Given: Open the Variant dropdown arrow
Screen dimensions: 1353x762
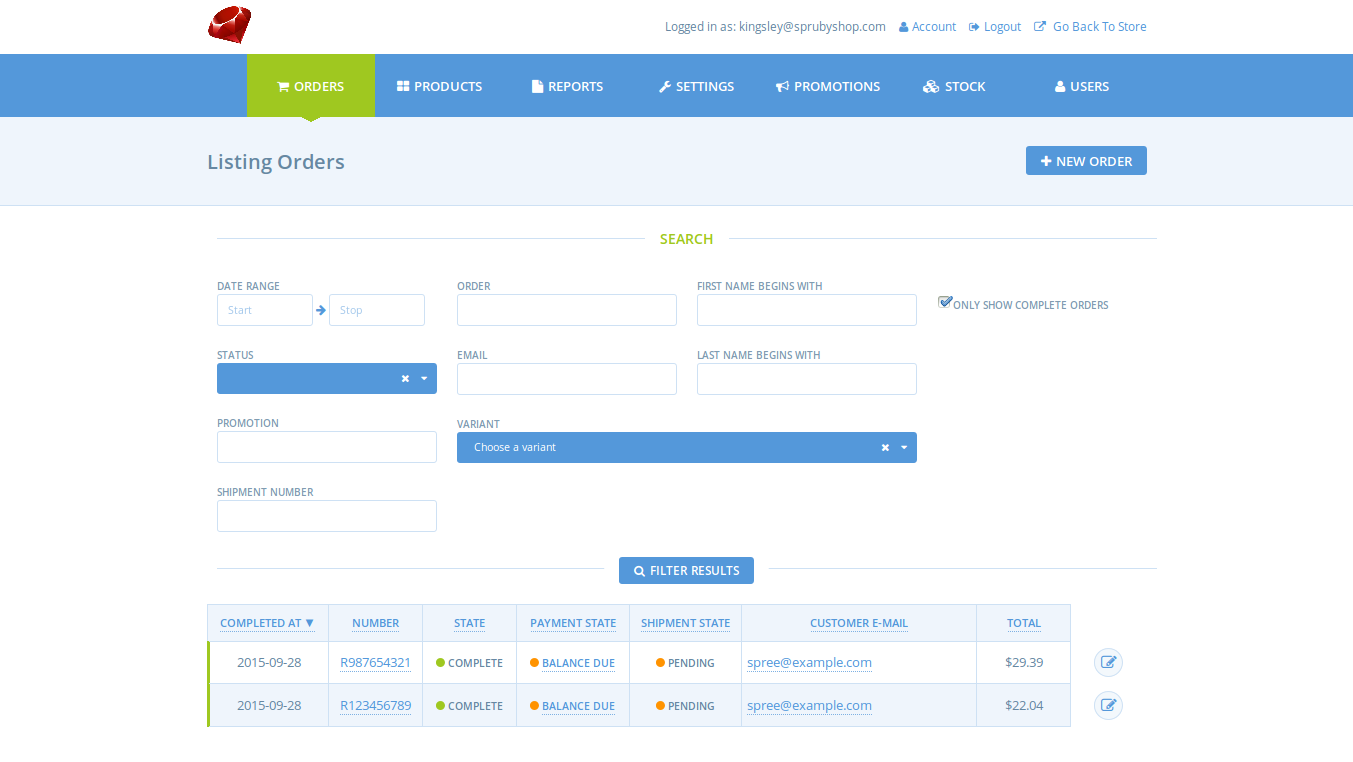Looking at the screenshot, I should (904, 448).
